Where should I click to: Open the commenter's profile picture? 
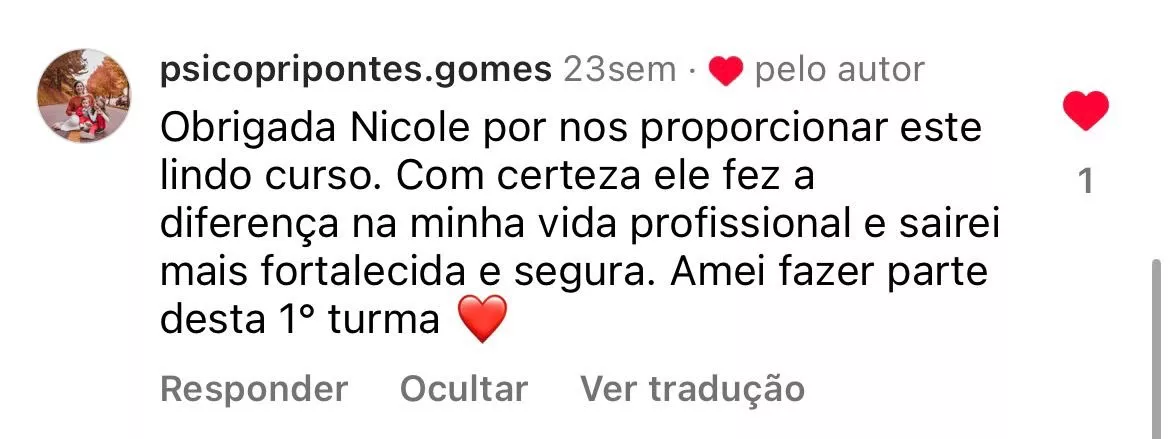pyautogui.click(x=84, y=95)
